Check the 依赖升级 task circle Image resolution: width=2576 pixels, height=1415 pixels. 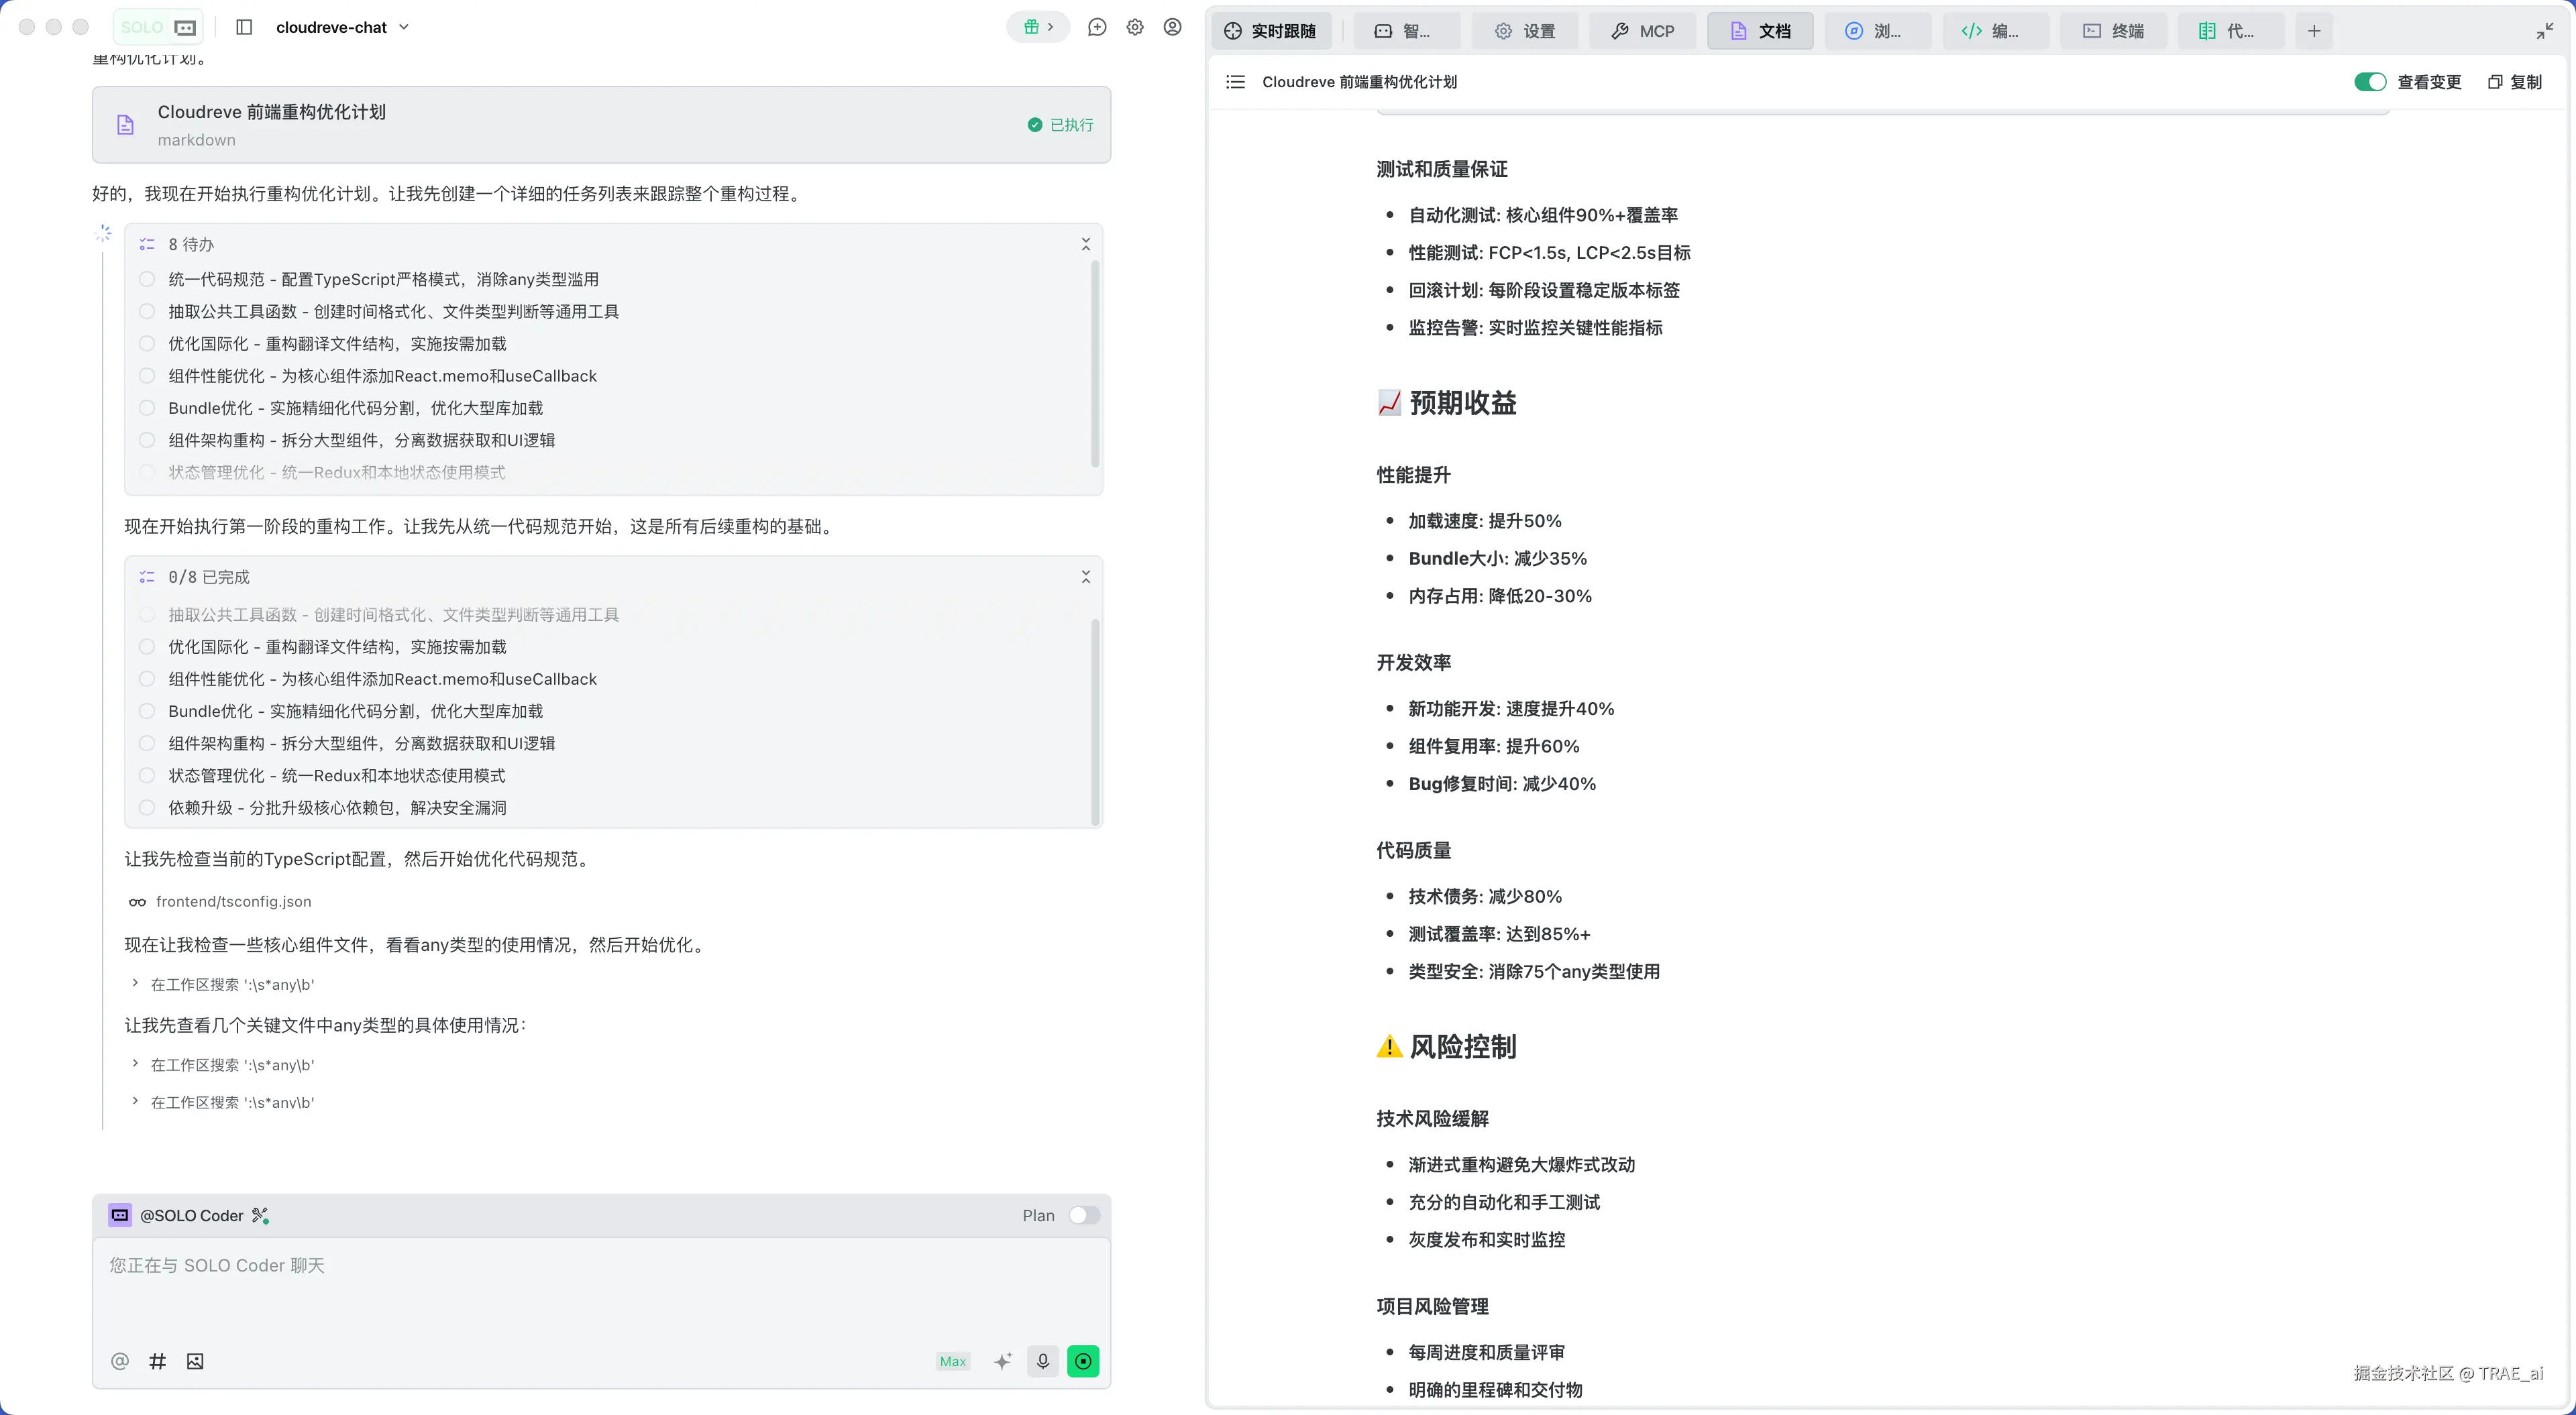coord(147,808)
